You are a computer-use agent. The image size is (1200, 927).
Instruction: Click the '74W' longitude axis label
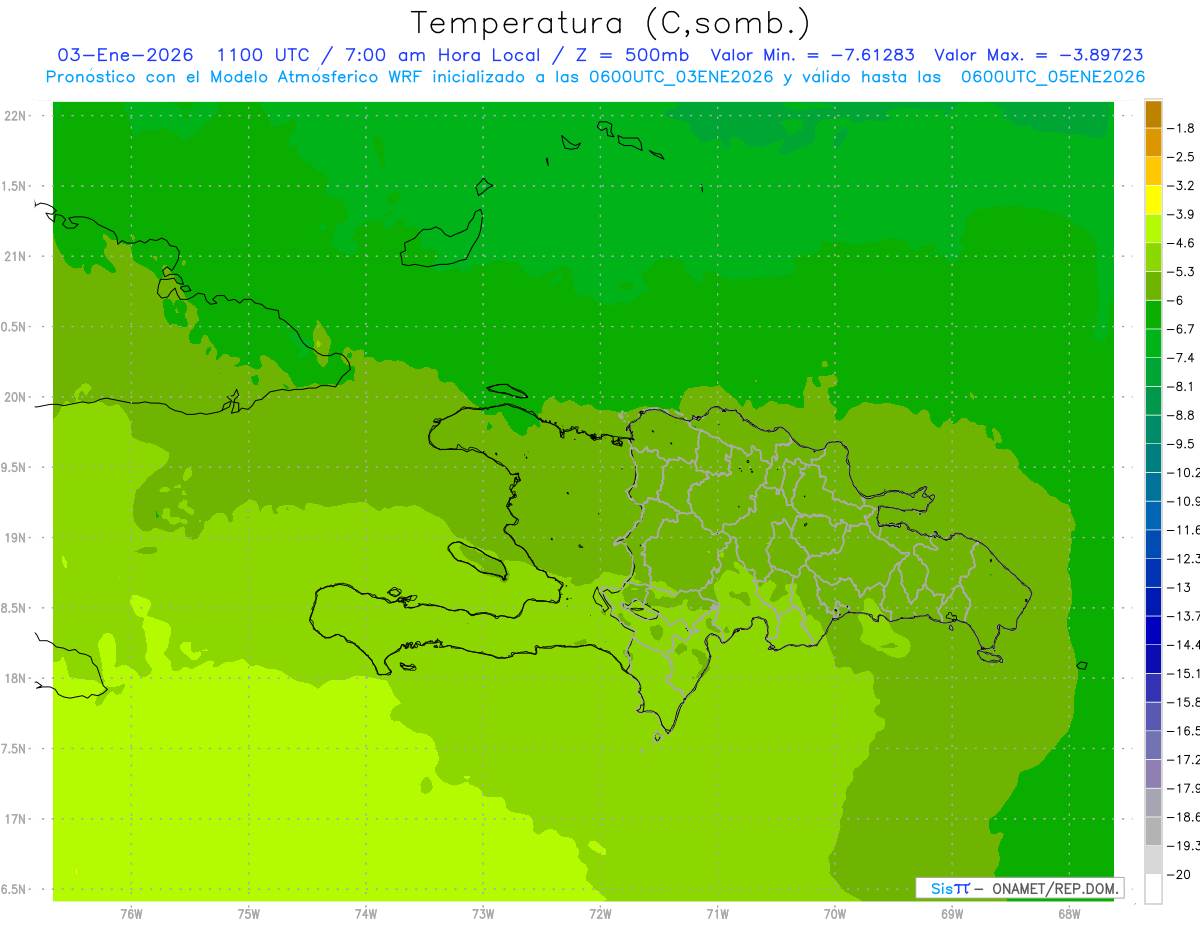pyautogui.click(x=366, y=914)
